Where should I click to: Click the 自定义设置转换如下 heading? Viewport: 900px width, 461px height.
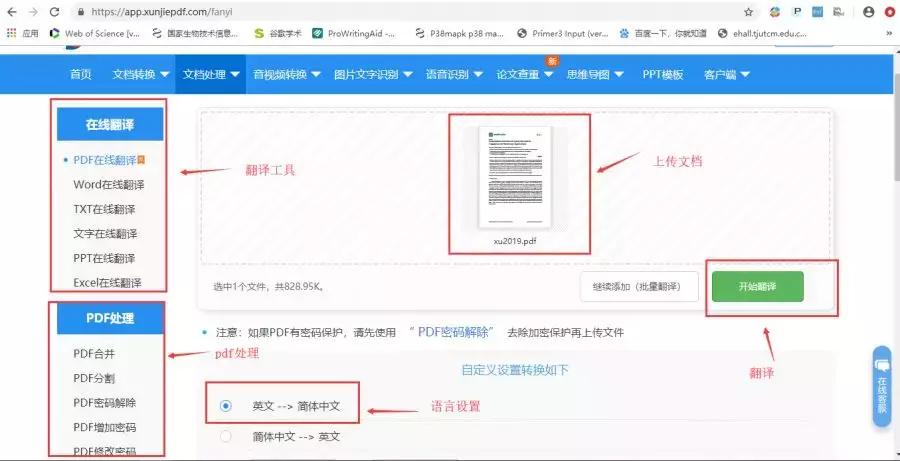515,370
